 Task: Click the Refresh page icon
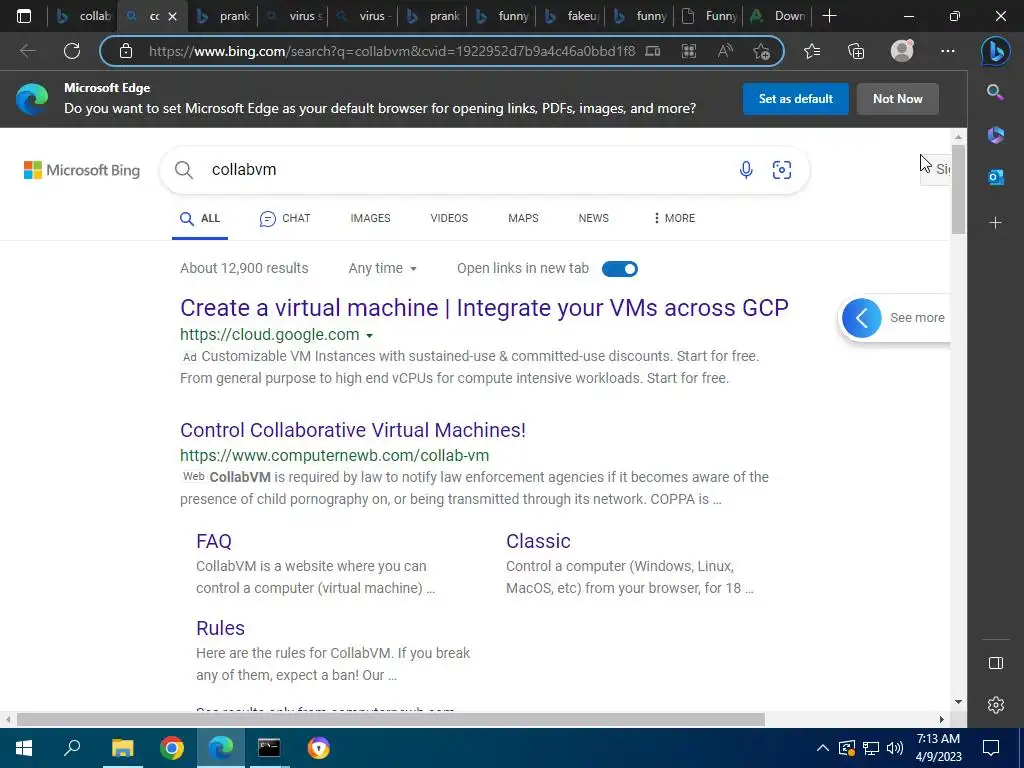72,51
